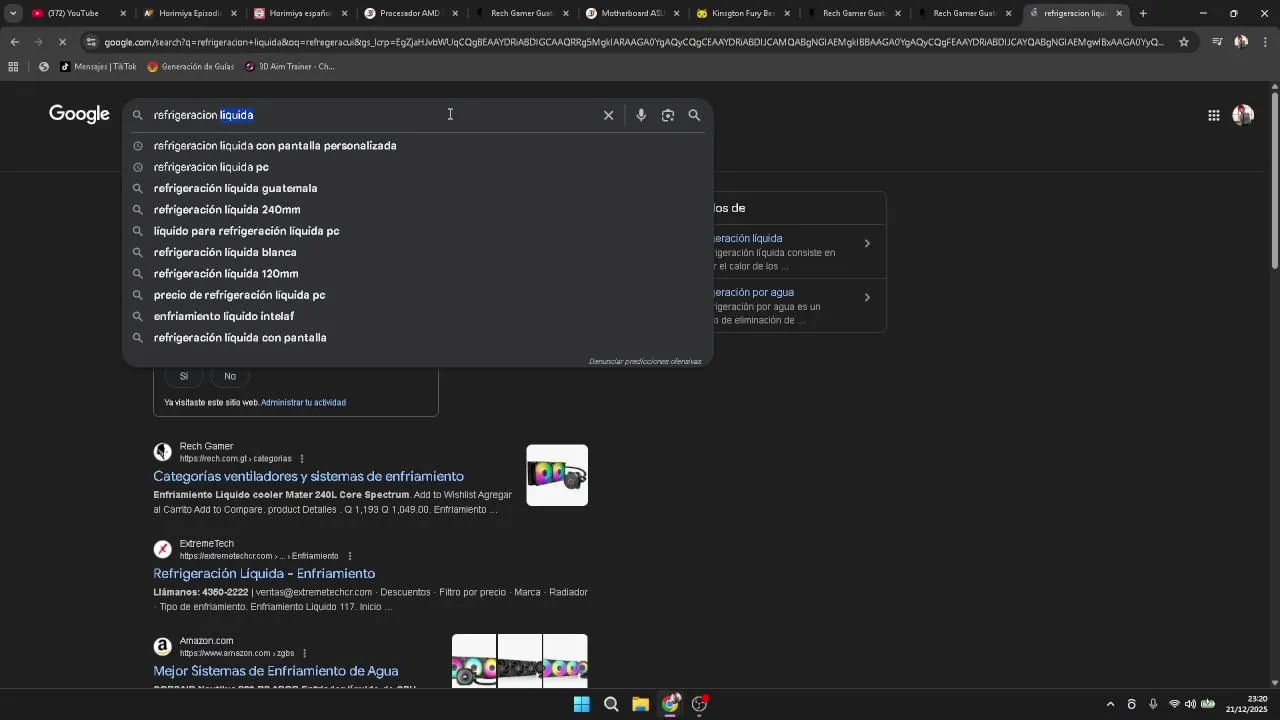Open more options for Amazon.com result

click(x=304, y=653)
